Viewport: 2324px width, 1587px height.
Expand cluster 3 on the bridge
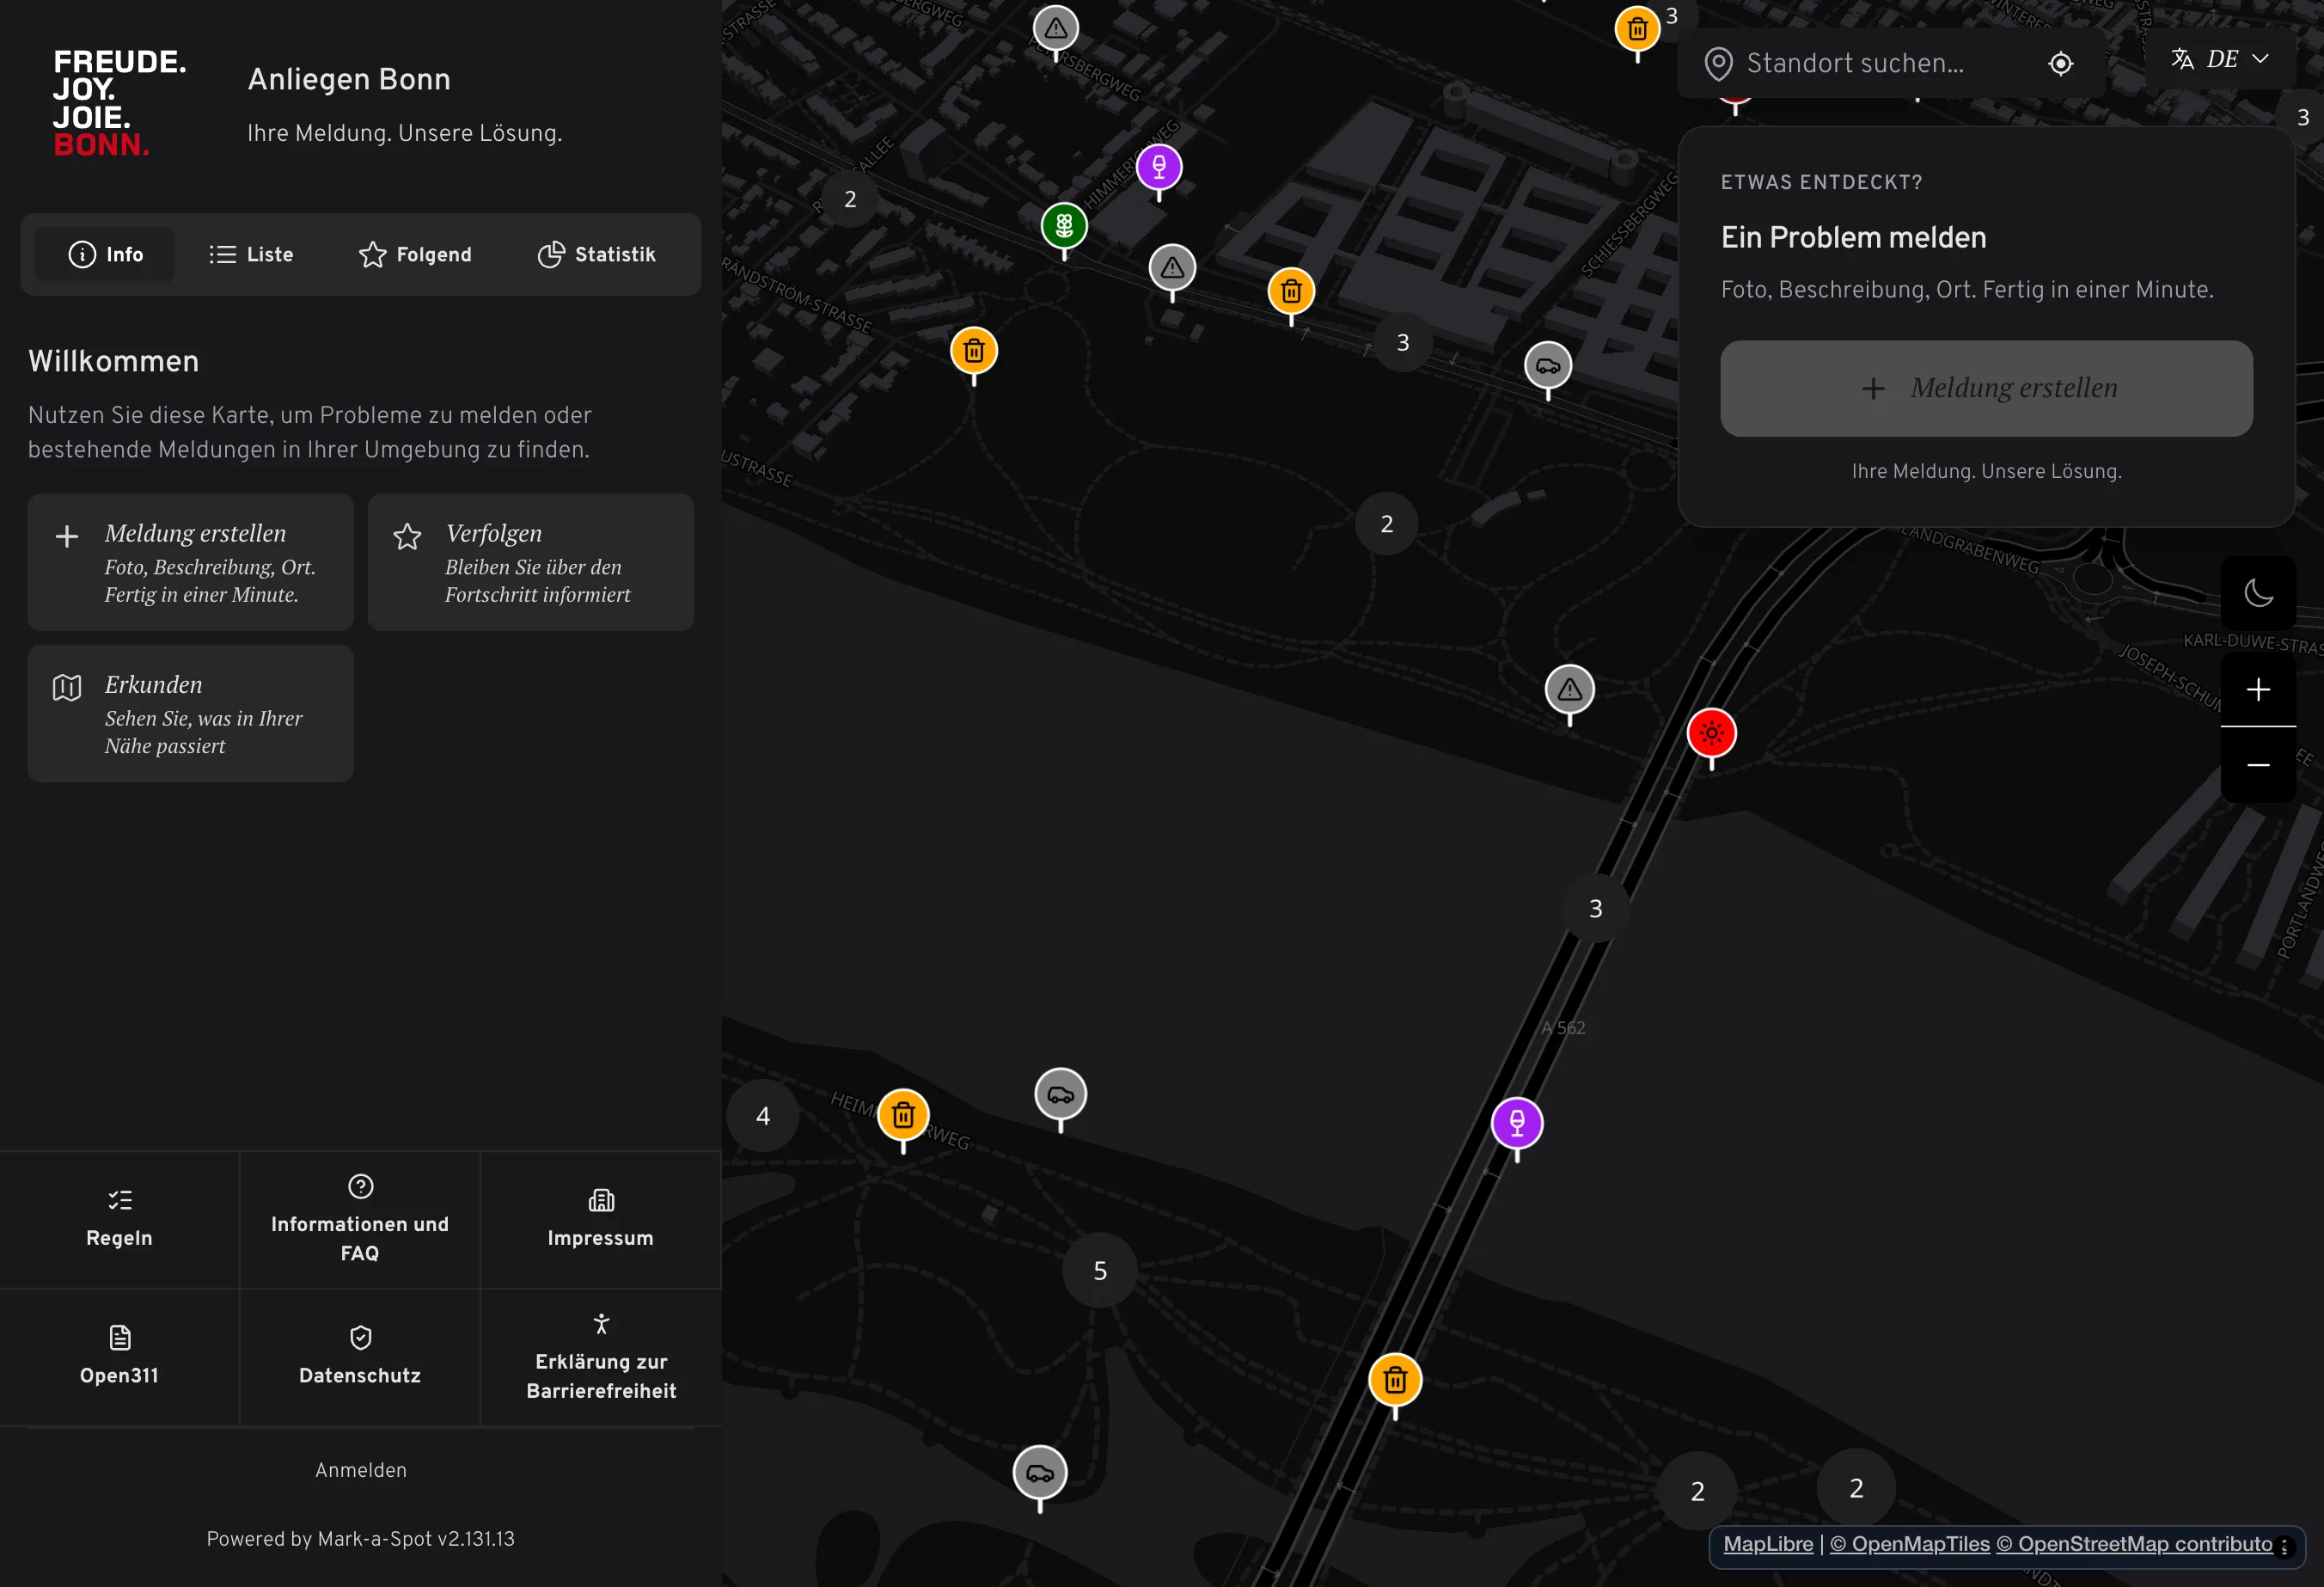point(1595,908)
